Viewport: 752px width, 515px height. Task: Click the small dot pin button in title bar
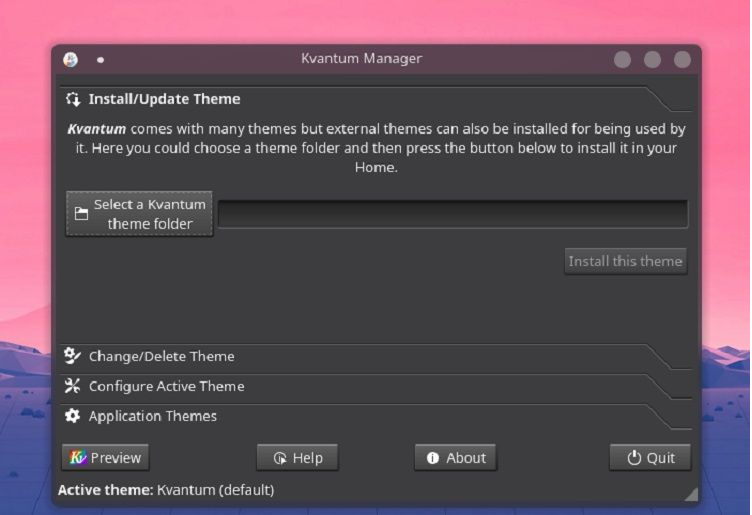(100, 60)
